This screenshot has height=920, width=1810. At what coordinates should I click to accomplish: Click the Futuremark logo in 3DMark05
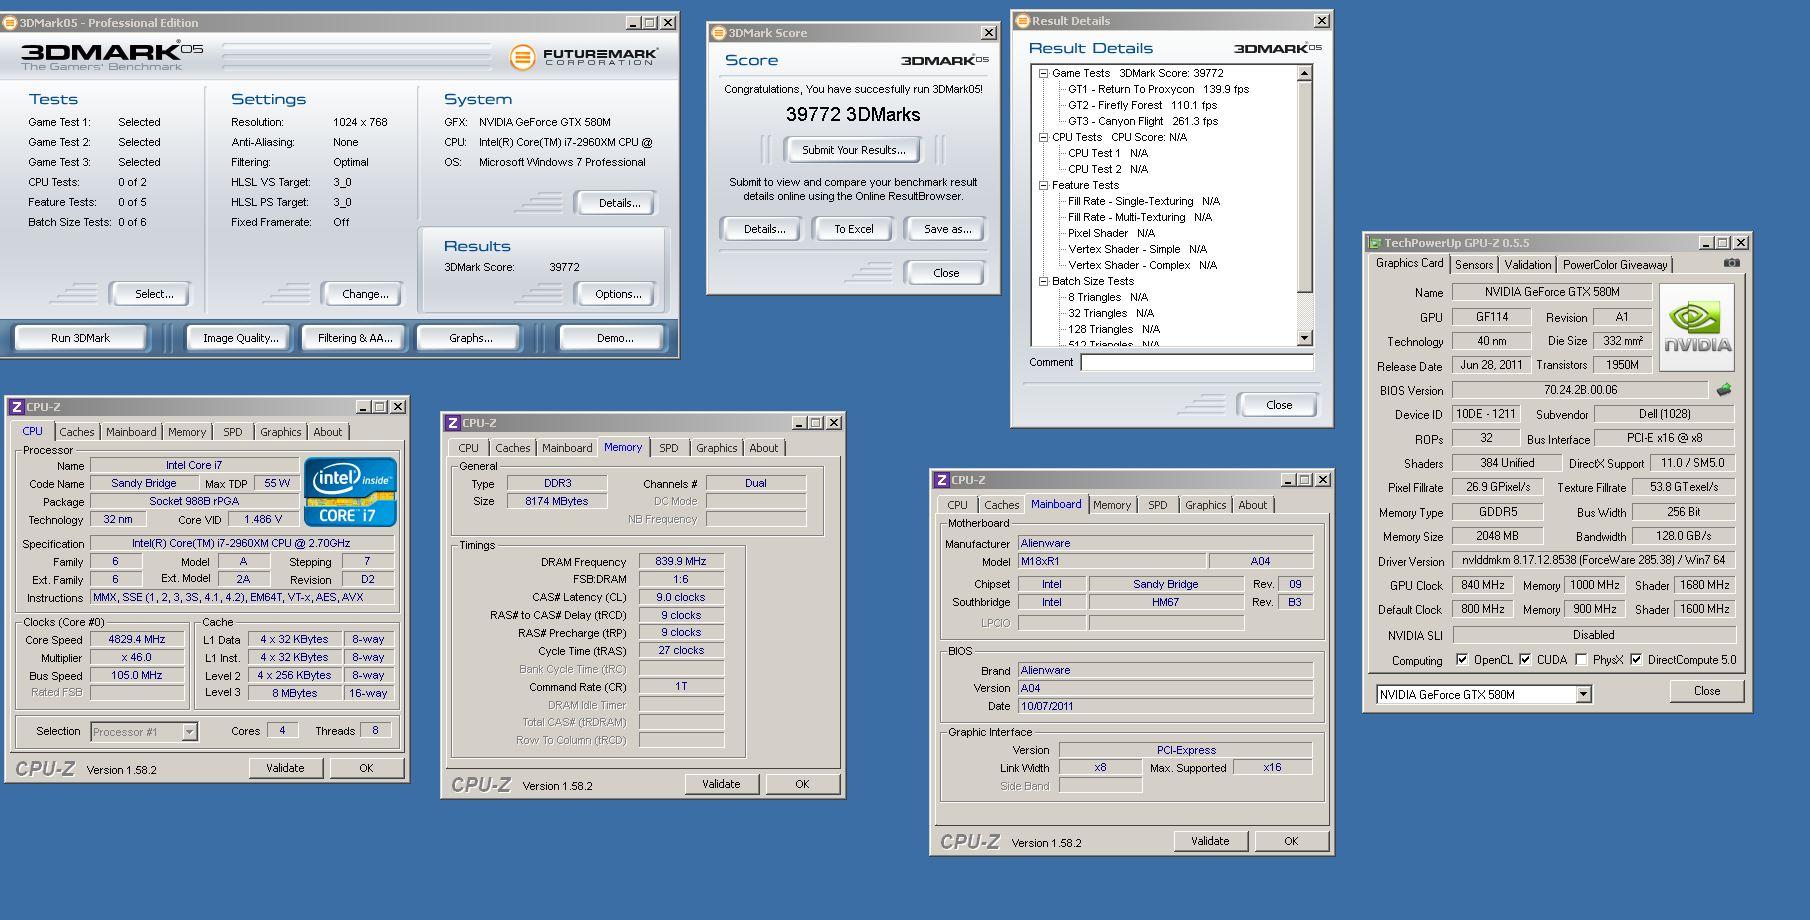[584, 57]
